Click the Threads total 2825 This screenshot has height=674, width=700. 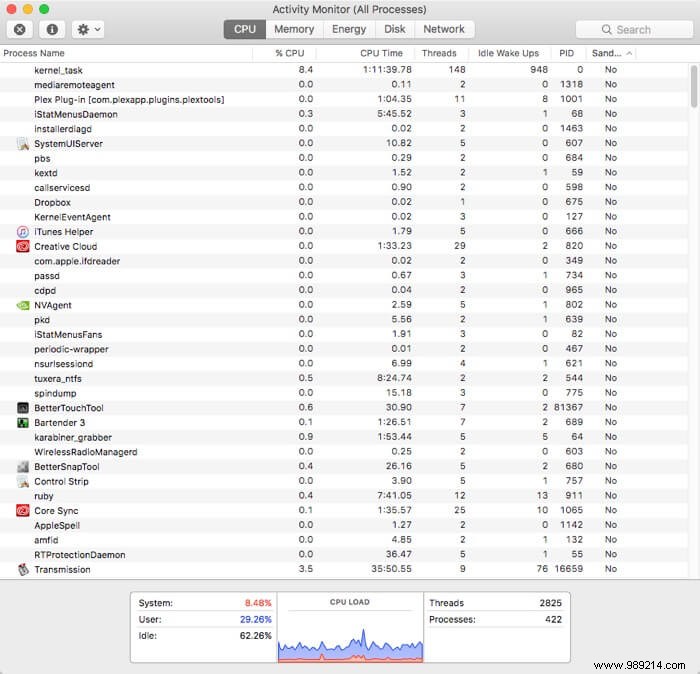550,603
